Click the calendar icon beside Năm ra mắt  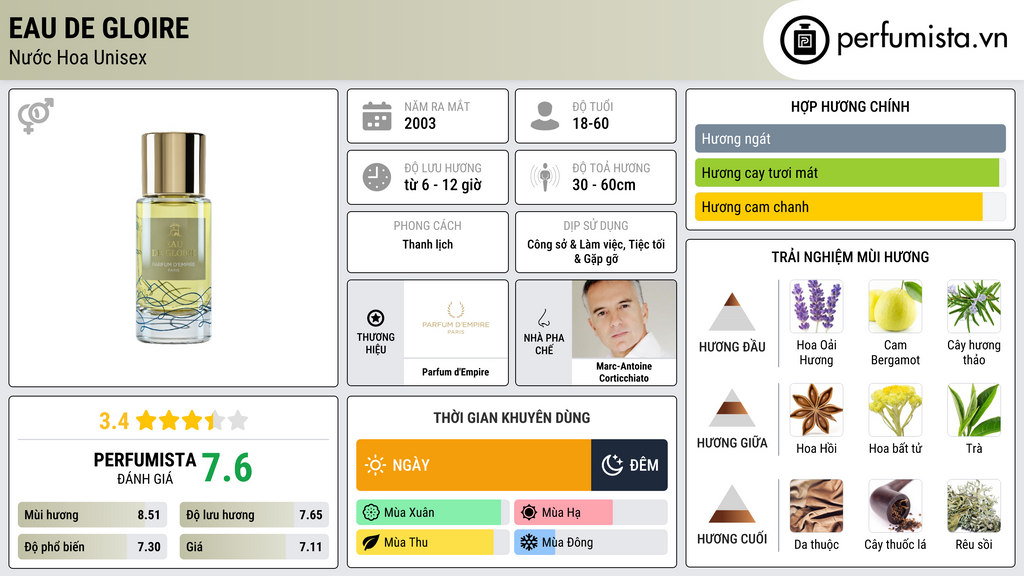pos(377,116)
